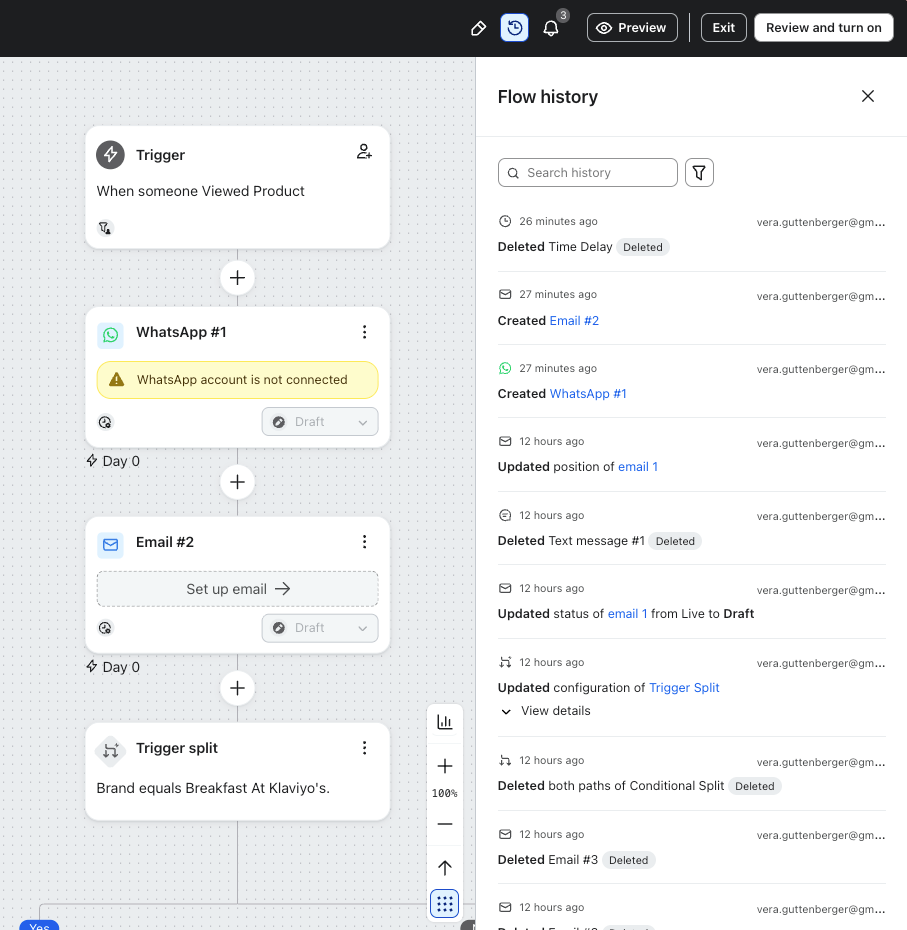The image size is (907, 930).
Task: Click the notifications bell icon
Action: point(551,28)
